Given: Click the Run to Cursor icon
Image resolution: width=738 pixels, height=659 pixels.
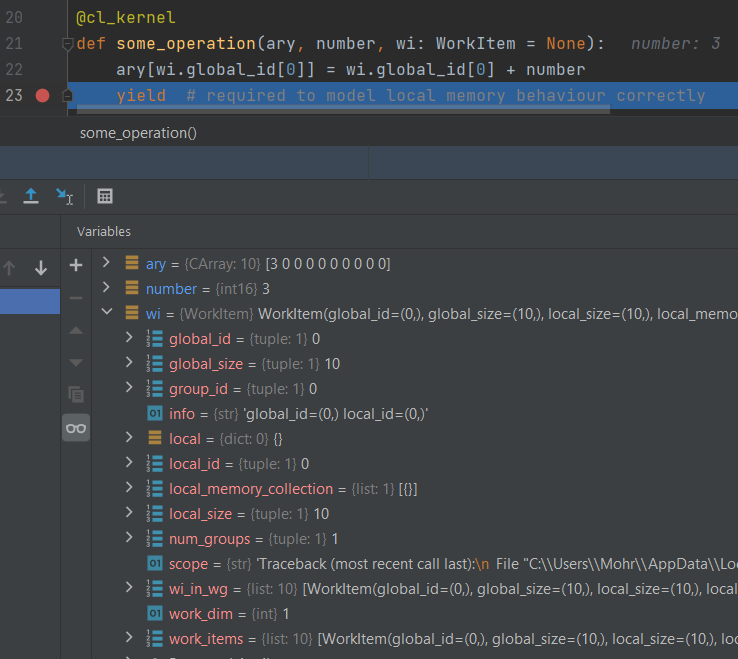Looking at the screenshot, I should coord(65,196).
